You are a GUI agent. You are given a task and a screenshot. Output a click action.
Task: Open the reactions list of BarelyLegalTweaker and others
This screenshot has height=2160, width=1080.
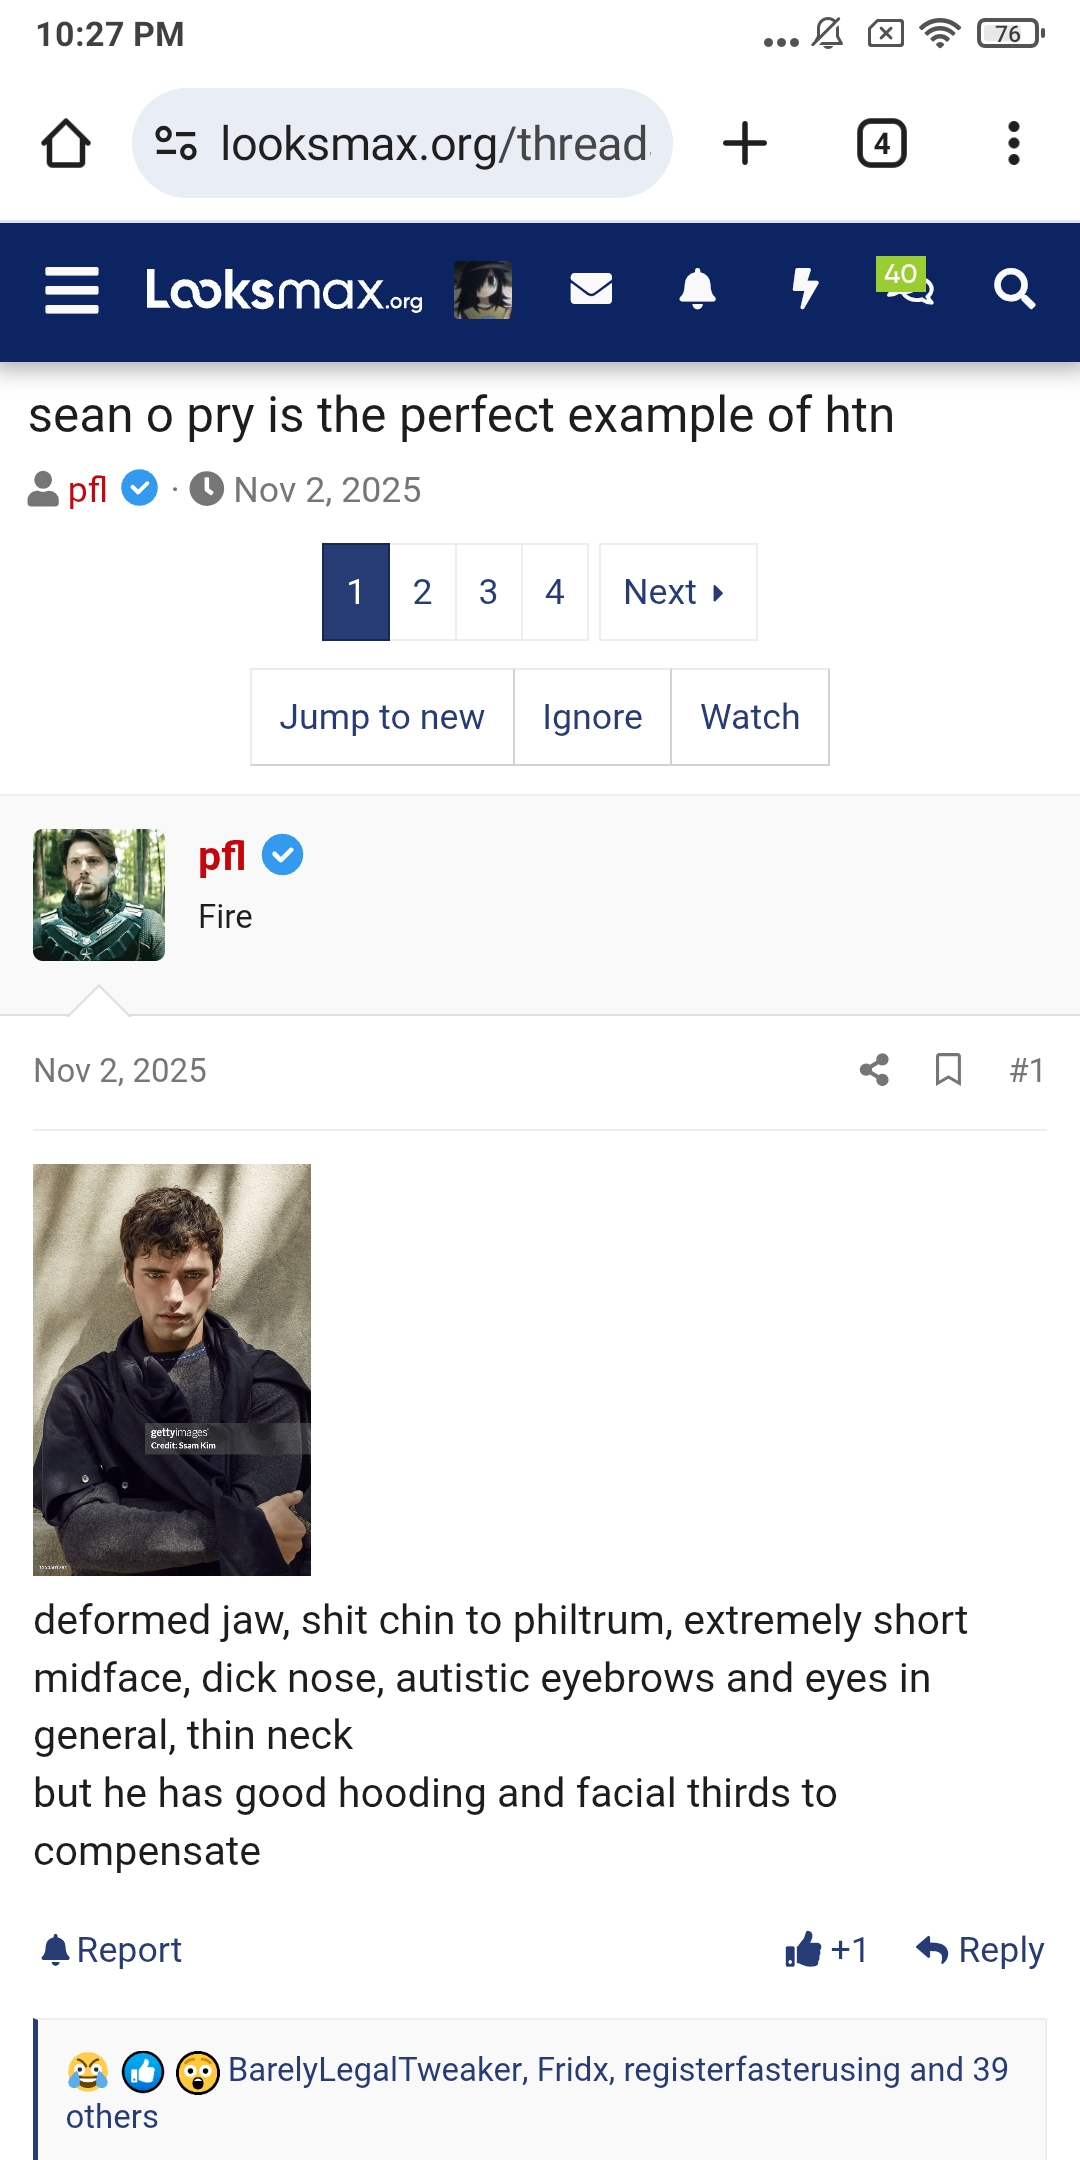click(x=537, y=2093)
